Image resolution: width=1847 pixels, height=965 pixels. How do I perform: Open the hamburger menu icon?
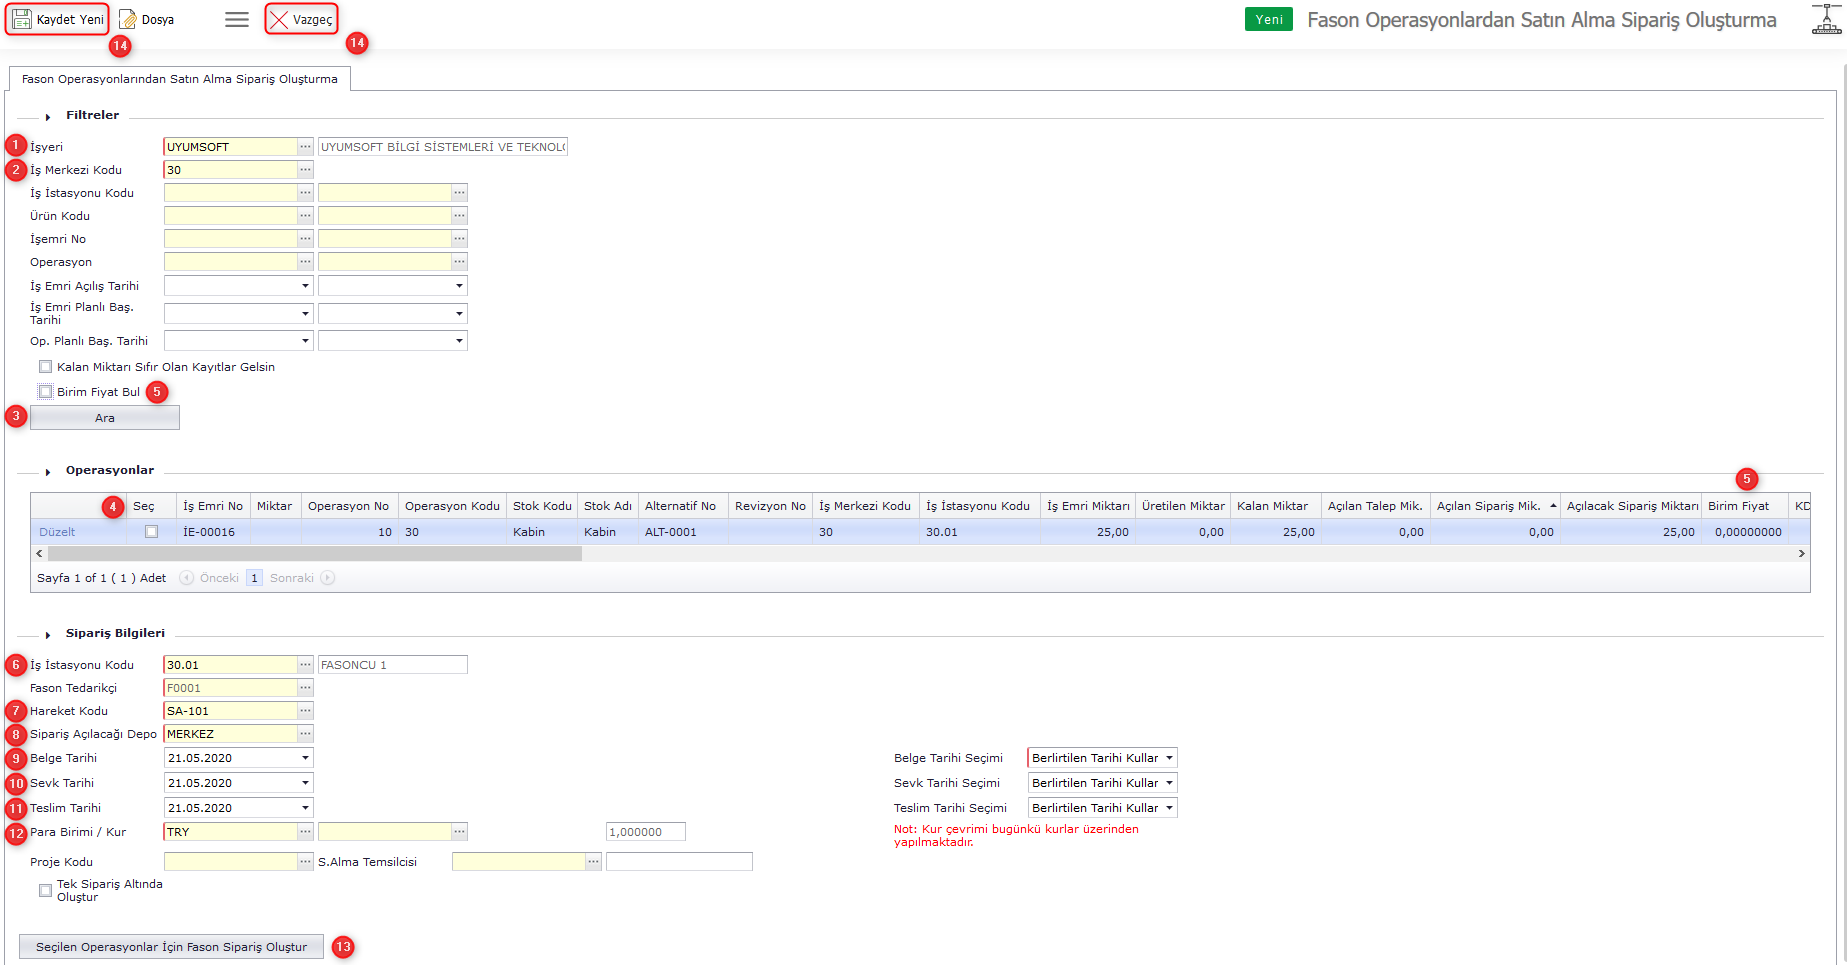pyautogui.click(x=237, y=20)
